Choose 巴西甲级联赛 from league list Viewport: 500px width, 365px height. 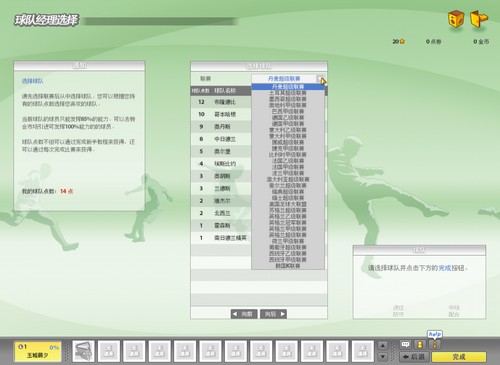point(288,111)
